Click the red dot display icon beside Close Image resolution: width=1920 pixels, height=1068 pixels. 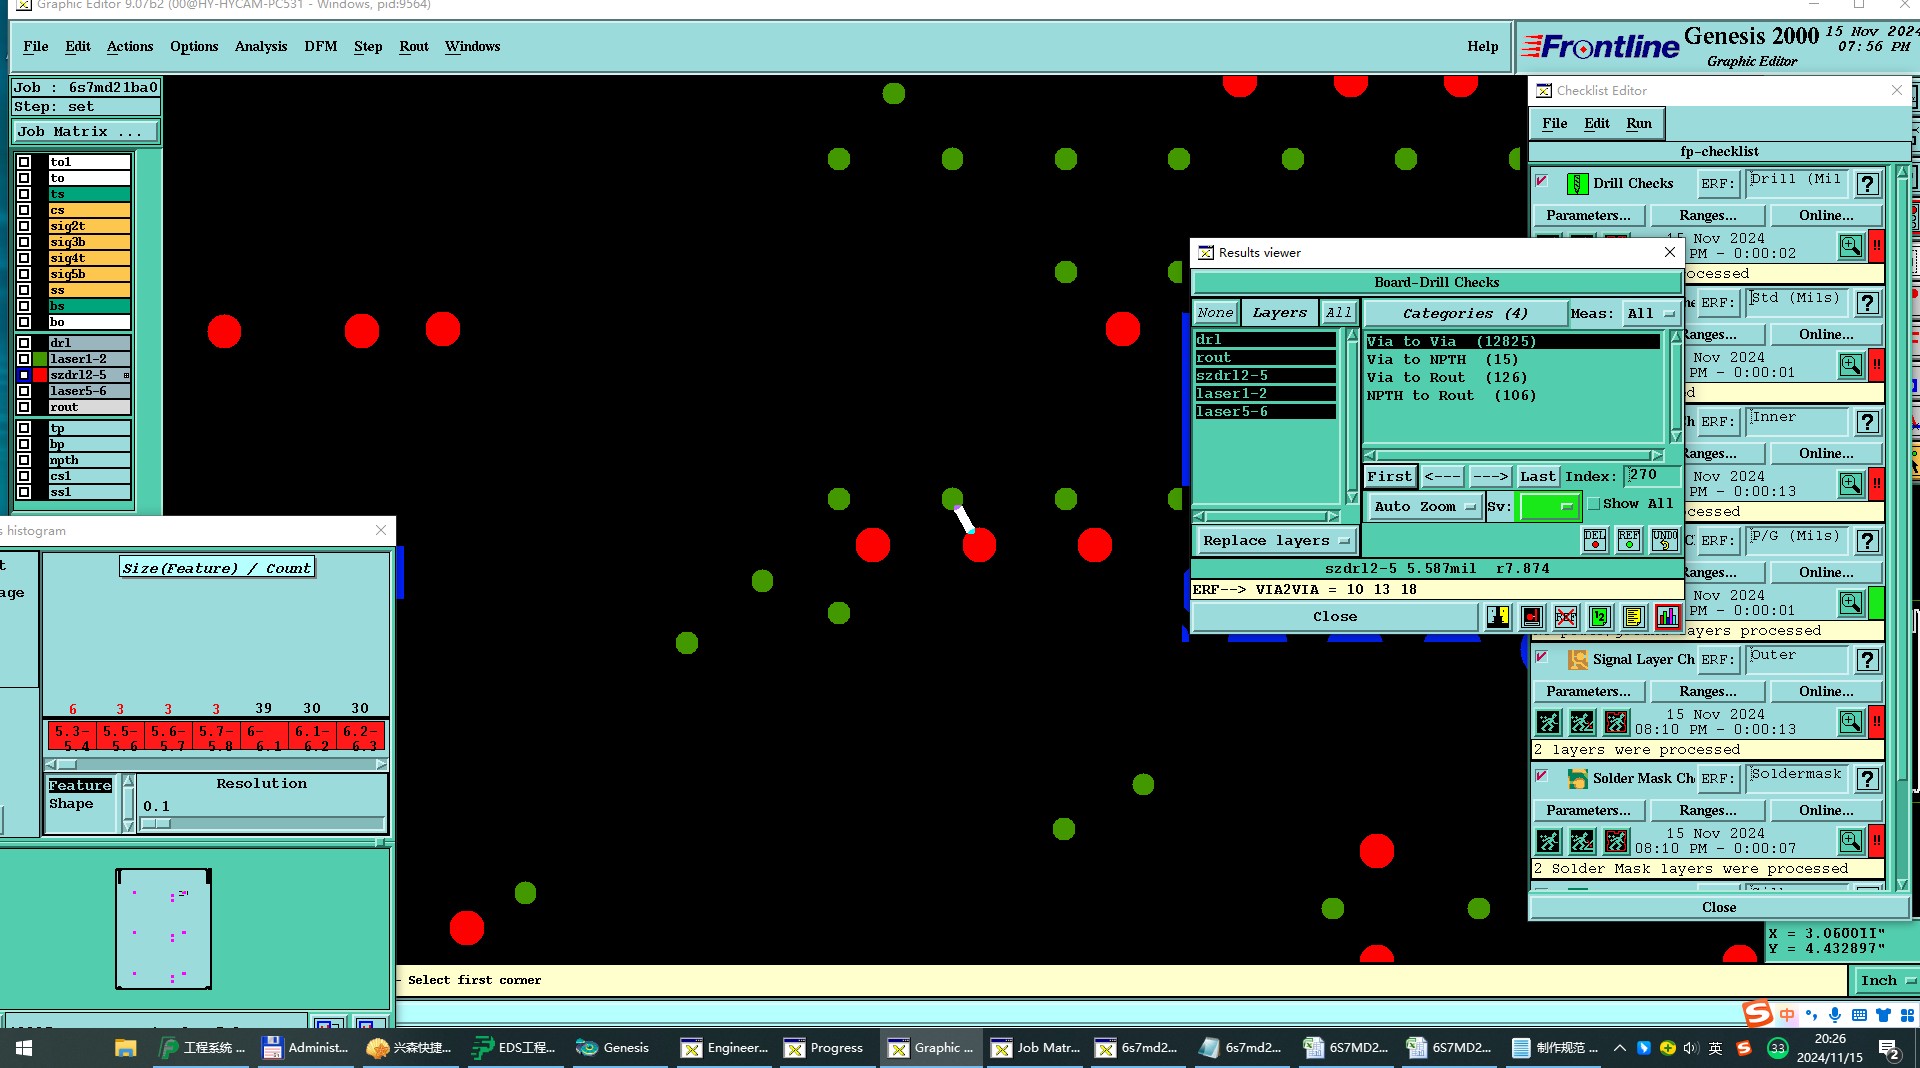click(x=1532, y=617)
